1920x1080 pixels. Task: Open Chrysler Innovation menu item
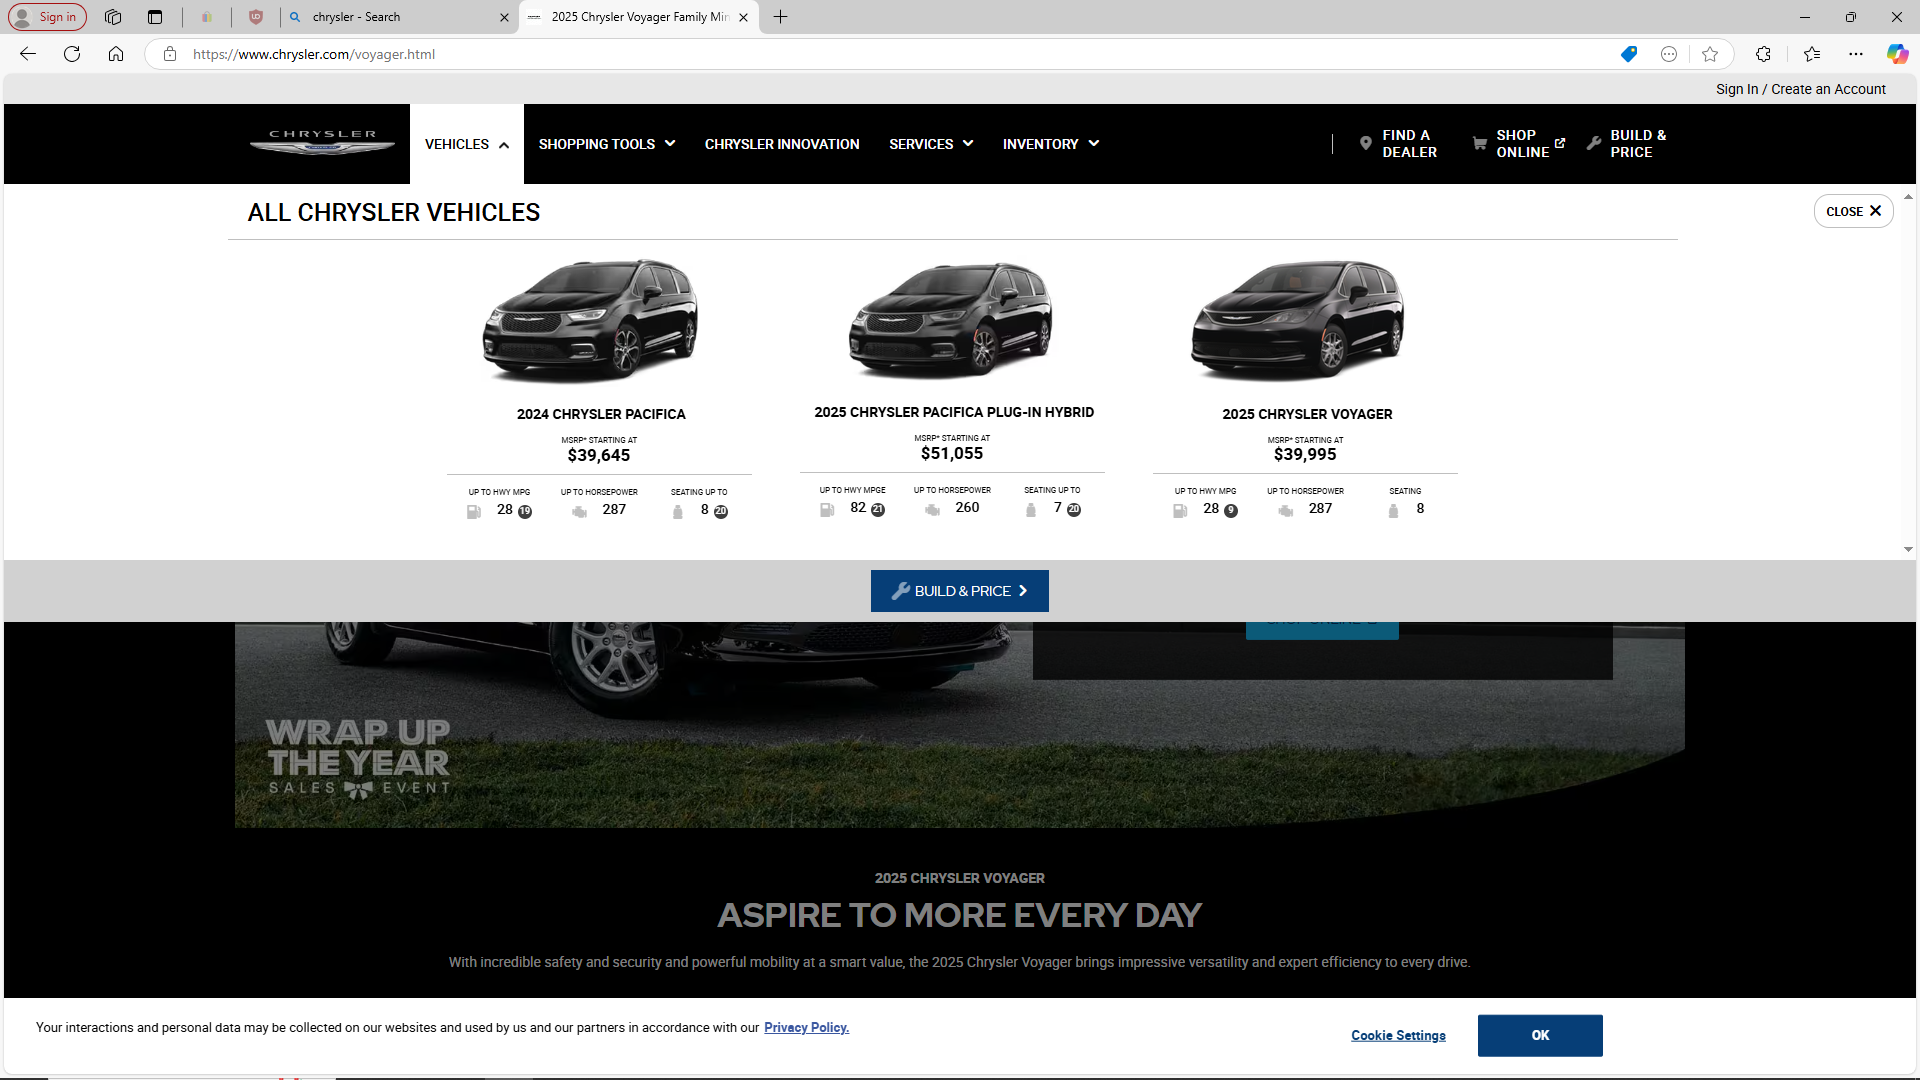[x=781, y=144]
